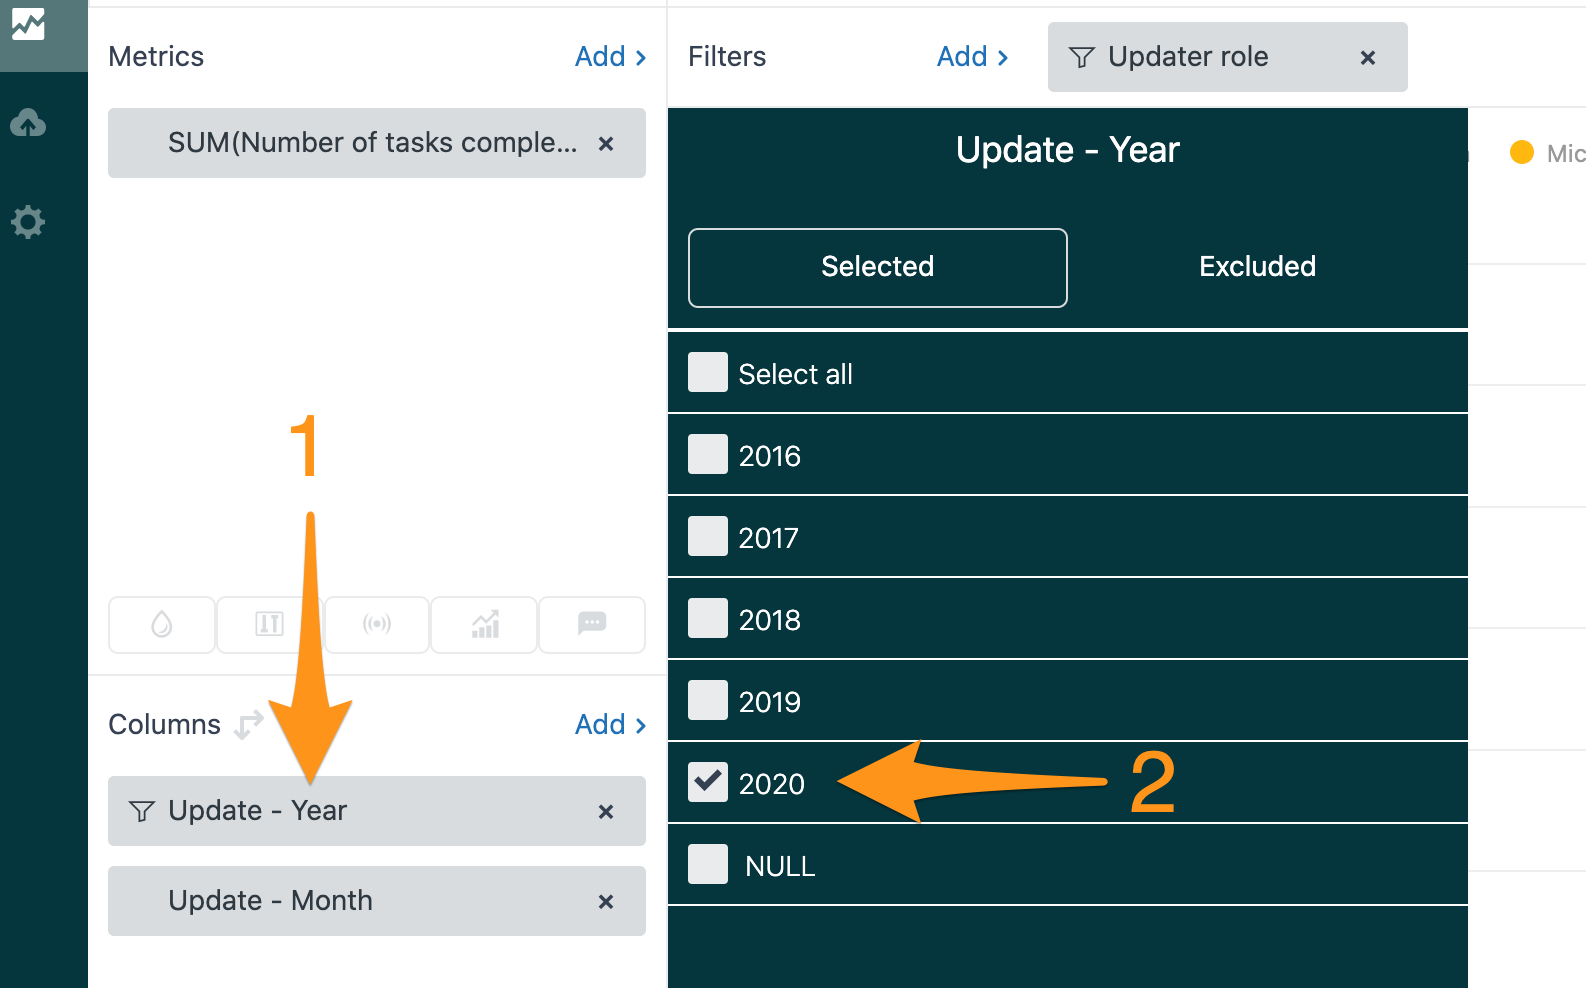Open the settings gear in sidebar
The image size is (1586, 988).
[x=28, y=222]
